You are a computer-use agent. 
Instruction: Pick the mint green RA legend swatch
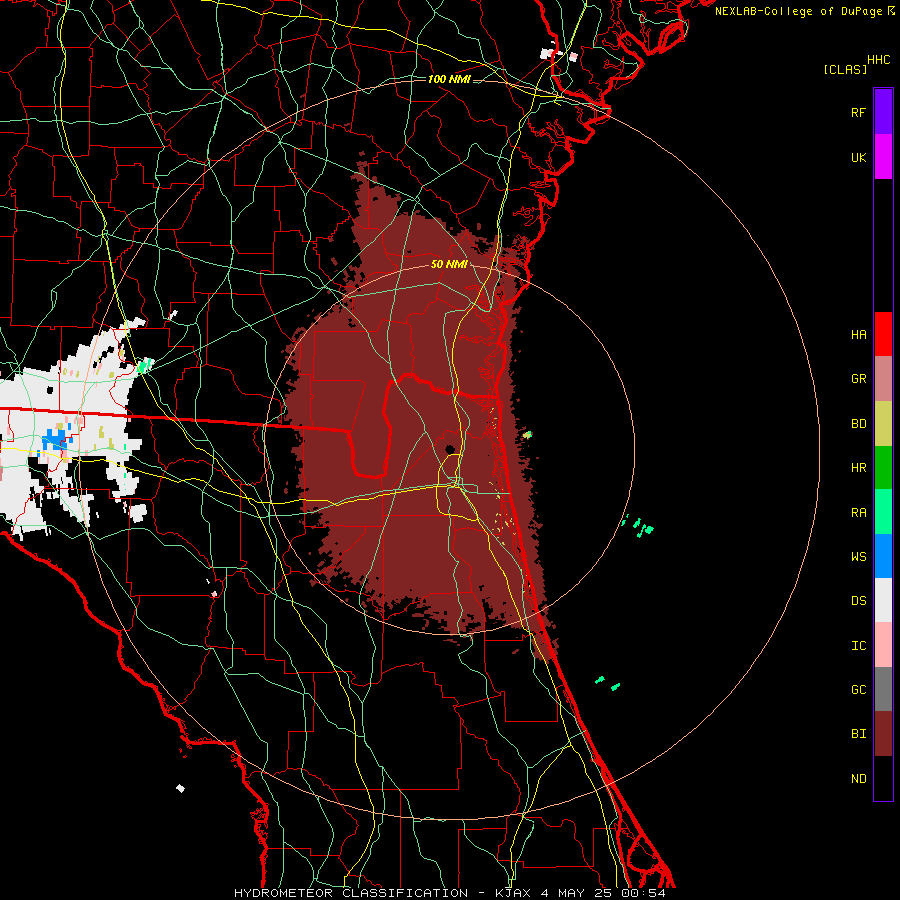tap(883, 512)
